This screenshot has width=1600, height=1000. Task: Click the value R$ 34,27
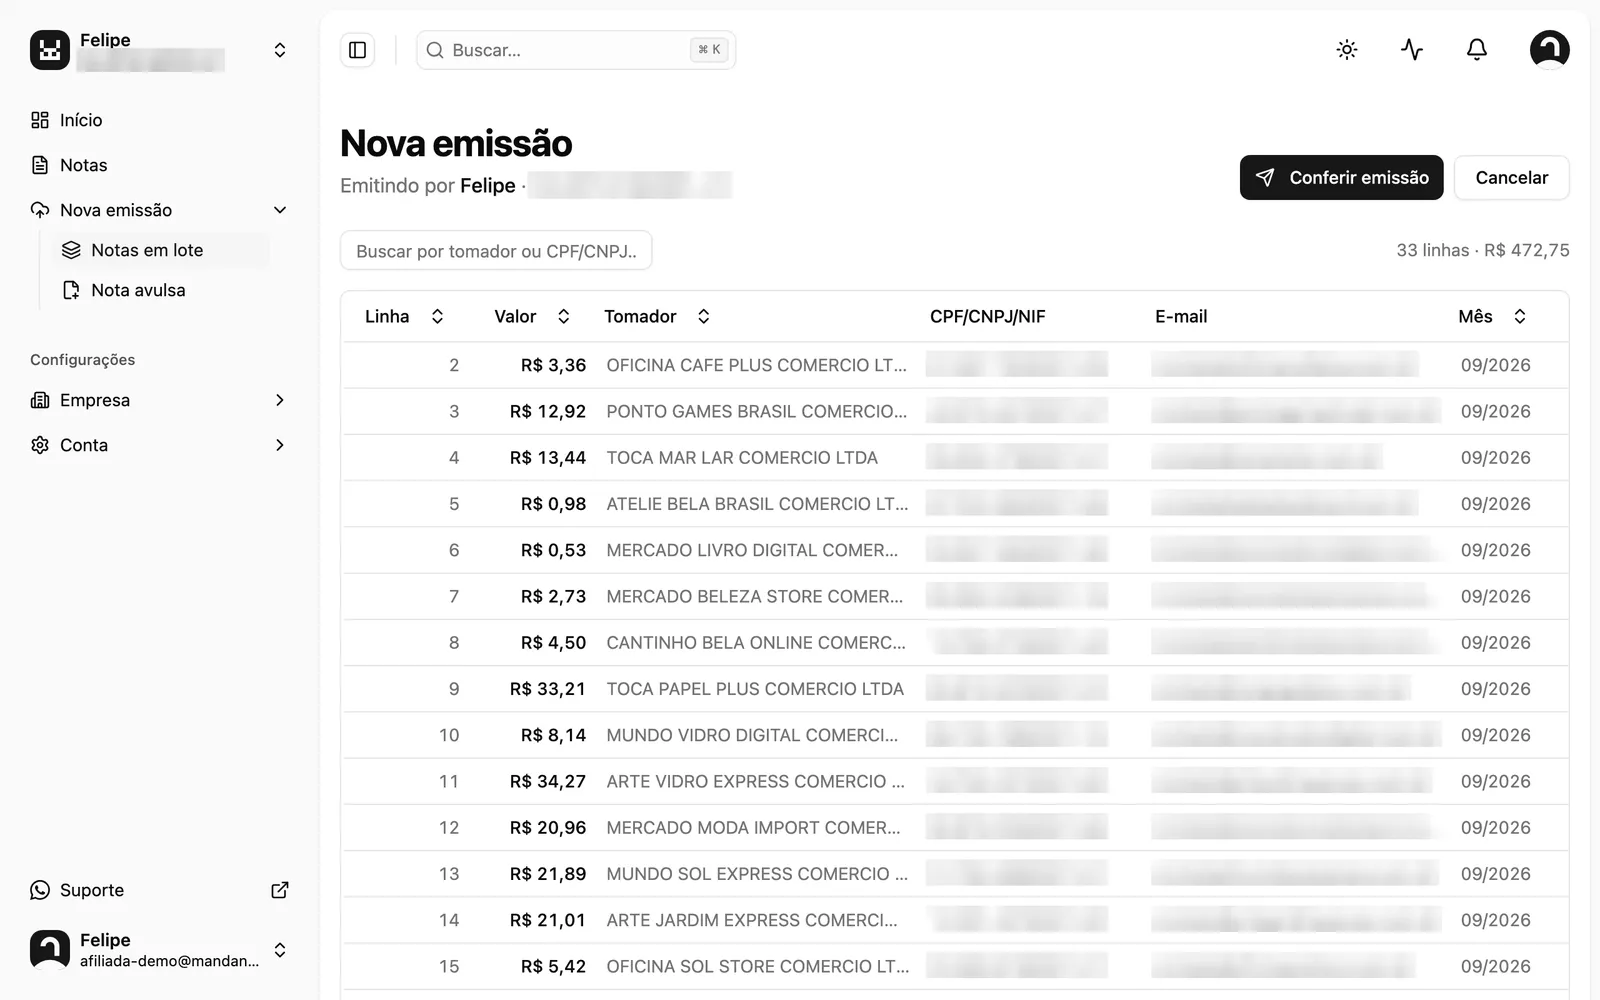547,782
